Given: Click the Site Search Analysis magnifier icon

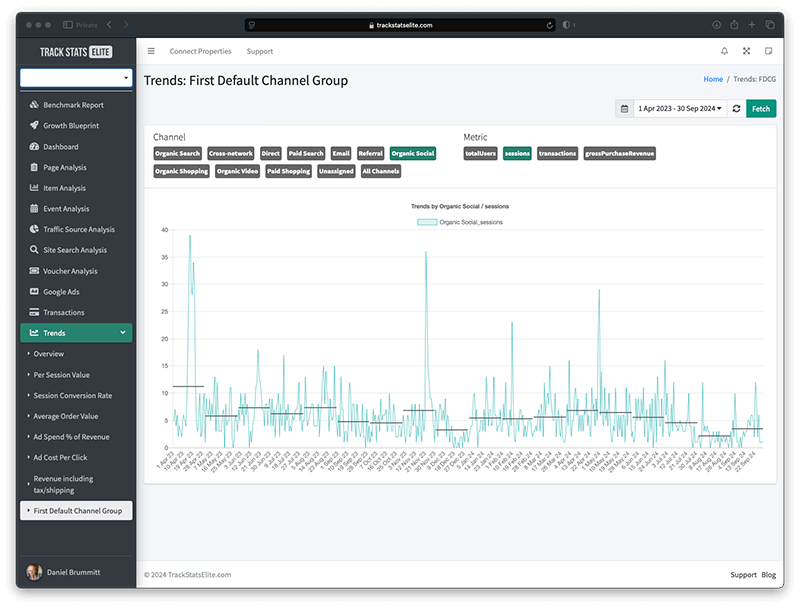Looking at the screenshot, I should click(x=34, y=250).
